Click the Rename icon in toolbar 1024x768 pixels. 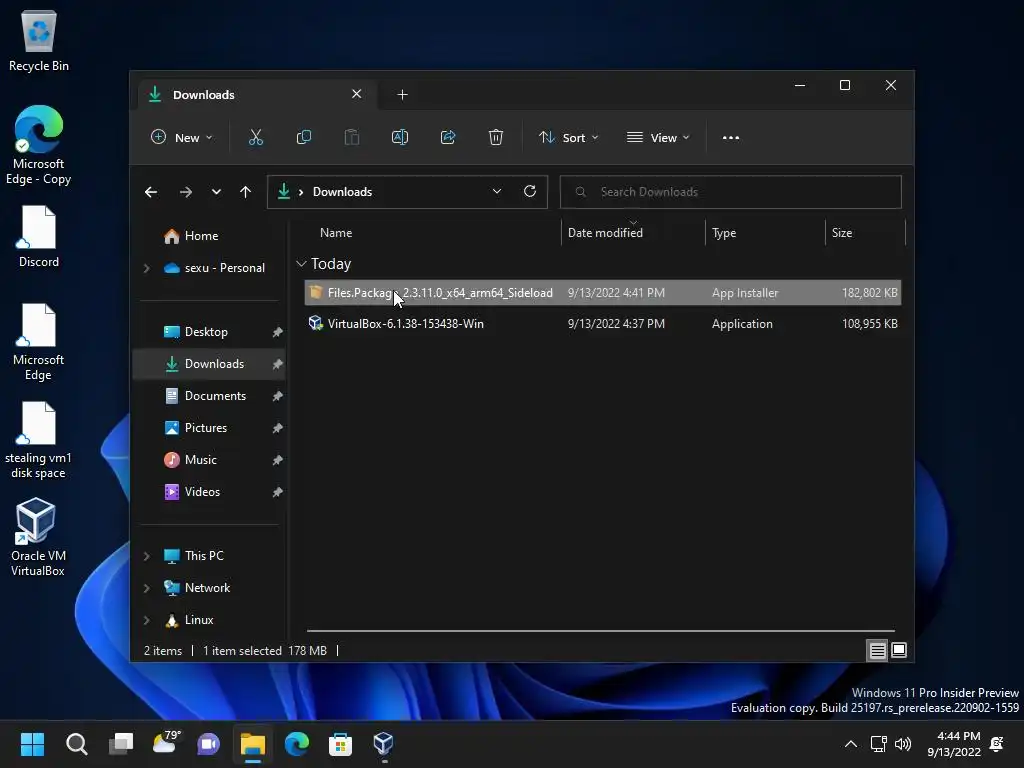[x=400, y=137]
